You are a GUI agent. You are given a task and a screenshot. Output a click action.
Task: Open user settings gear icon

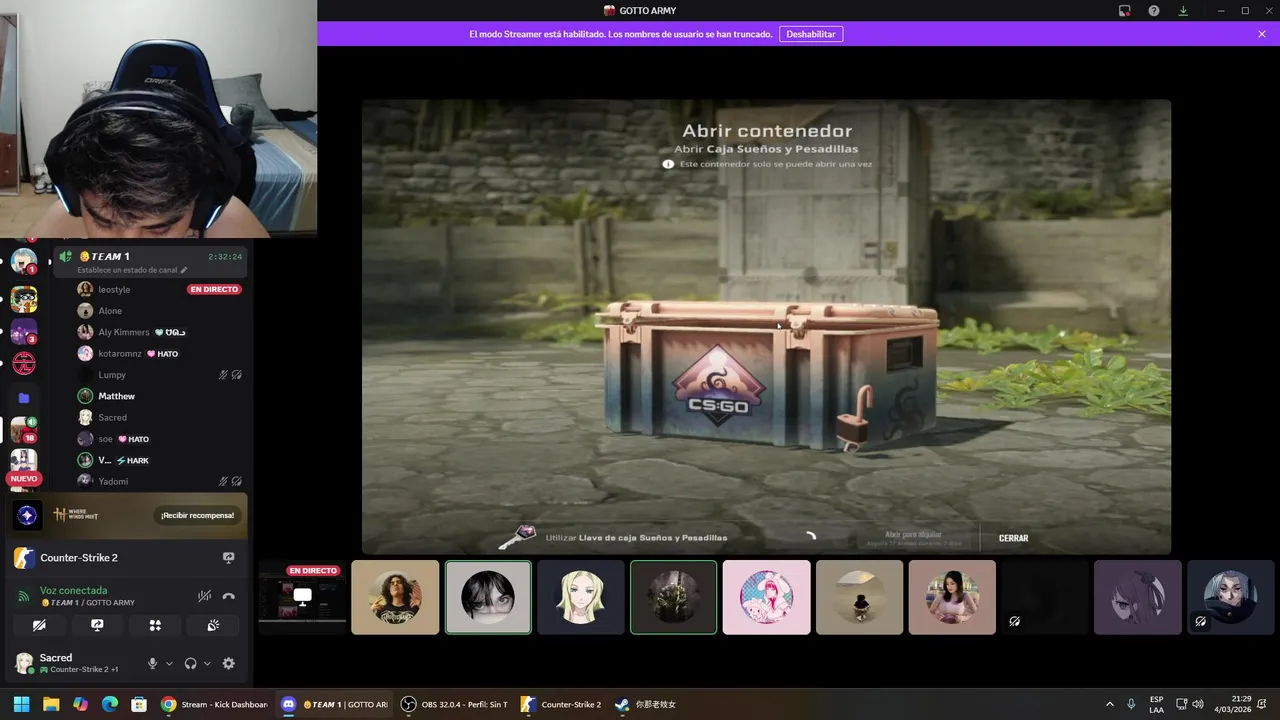(228, 663)
